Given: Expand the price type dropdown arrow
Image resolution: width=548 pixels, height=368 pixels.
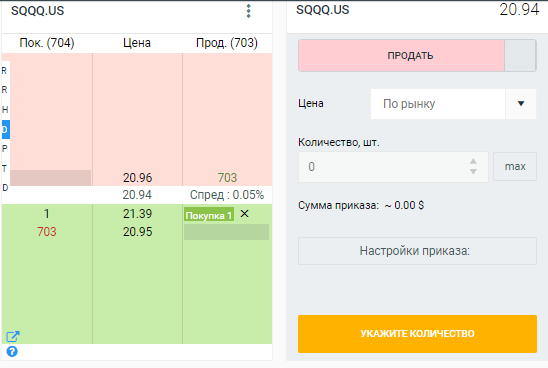Looking at the screenshot, I should 521,104.
